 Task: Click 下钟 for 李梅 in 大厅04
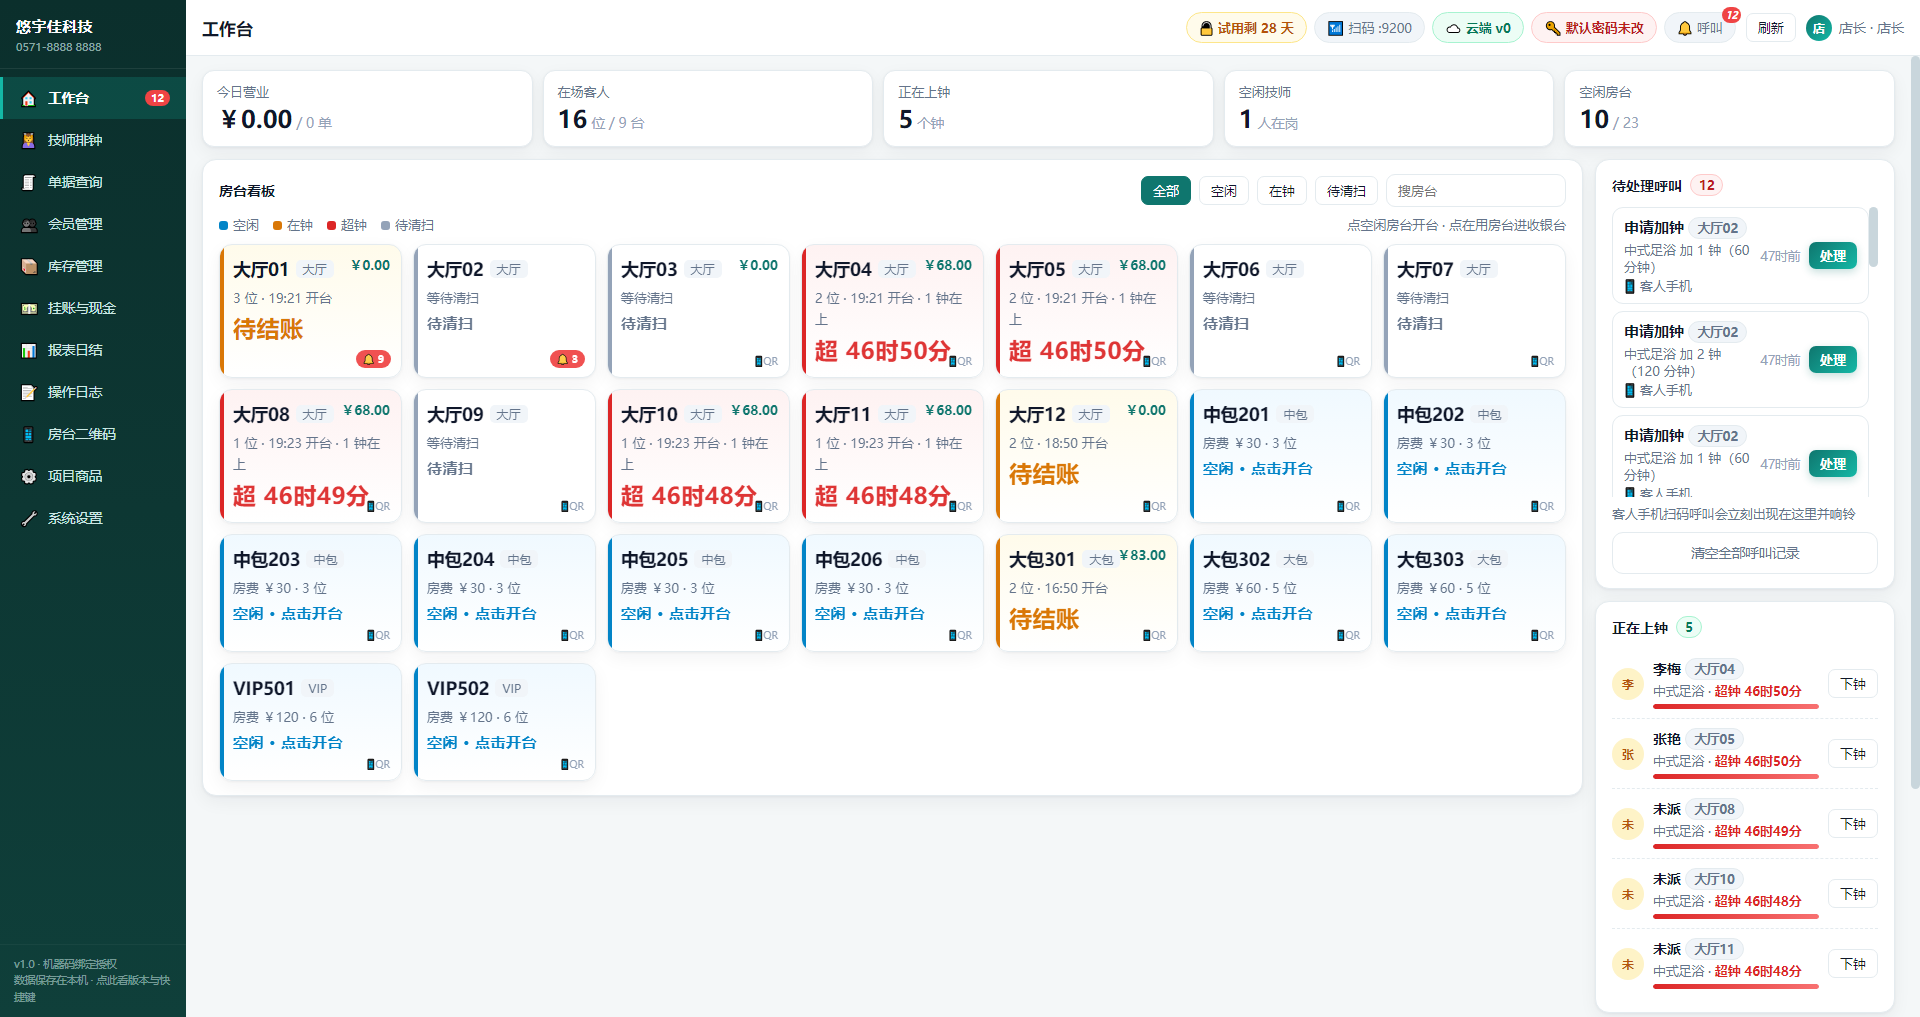point(1853,684)
